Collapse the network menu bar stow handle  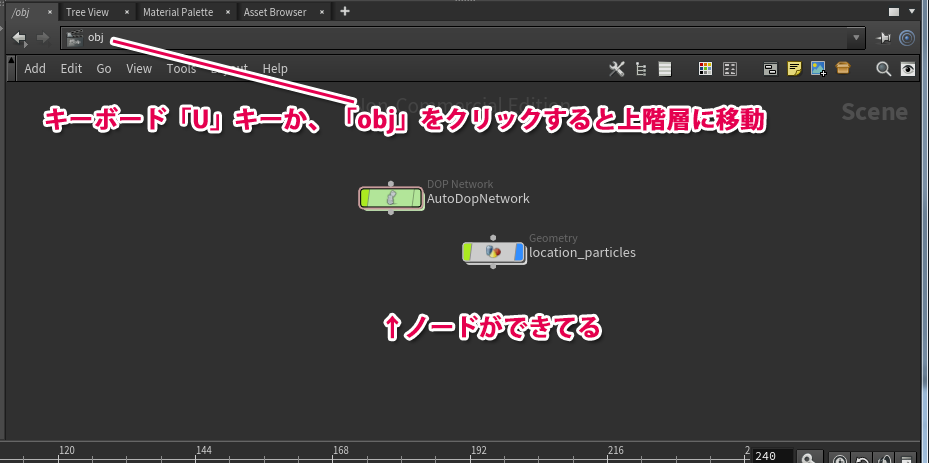pos(11,68)
